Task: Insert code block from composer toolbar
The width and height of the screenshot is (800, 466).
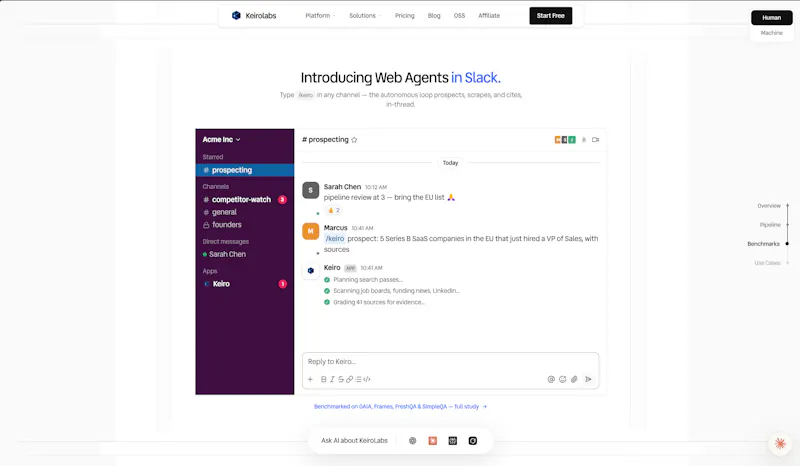Action: [367, 379]
